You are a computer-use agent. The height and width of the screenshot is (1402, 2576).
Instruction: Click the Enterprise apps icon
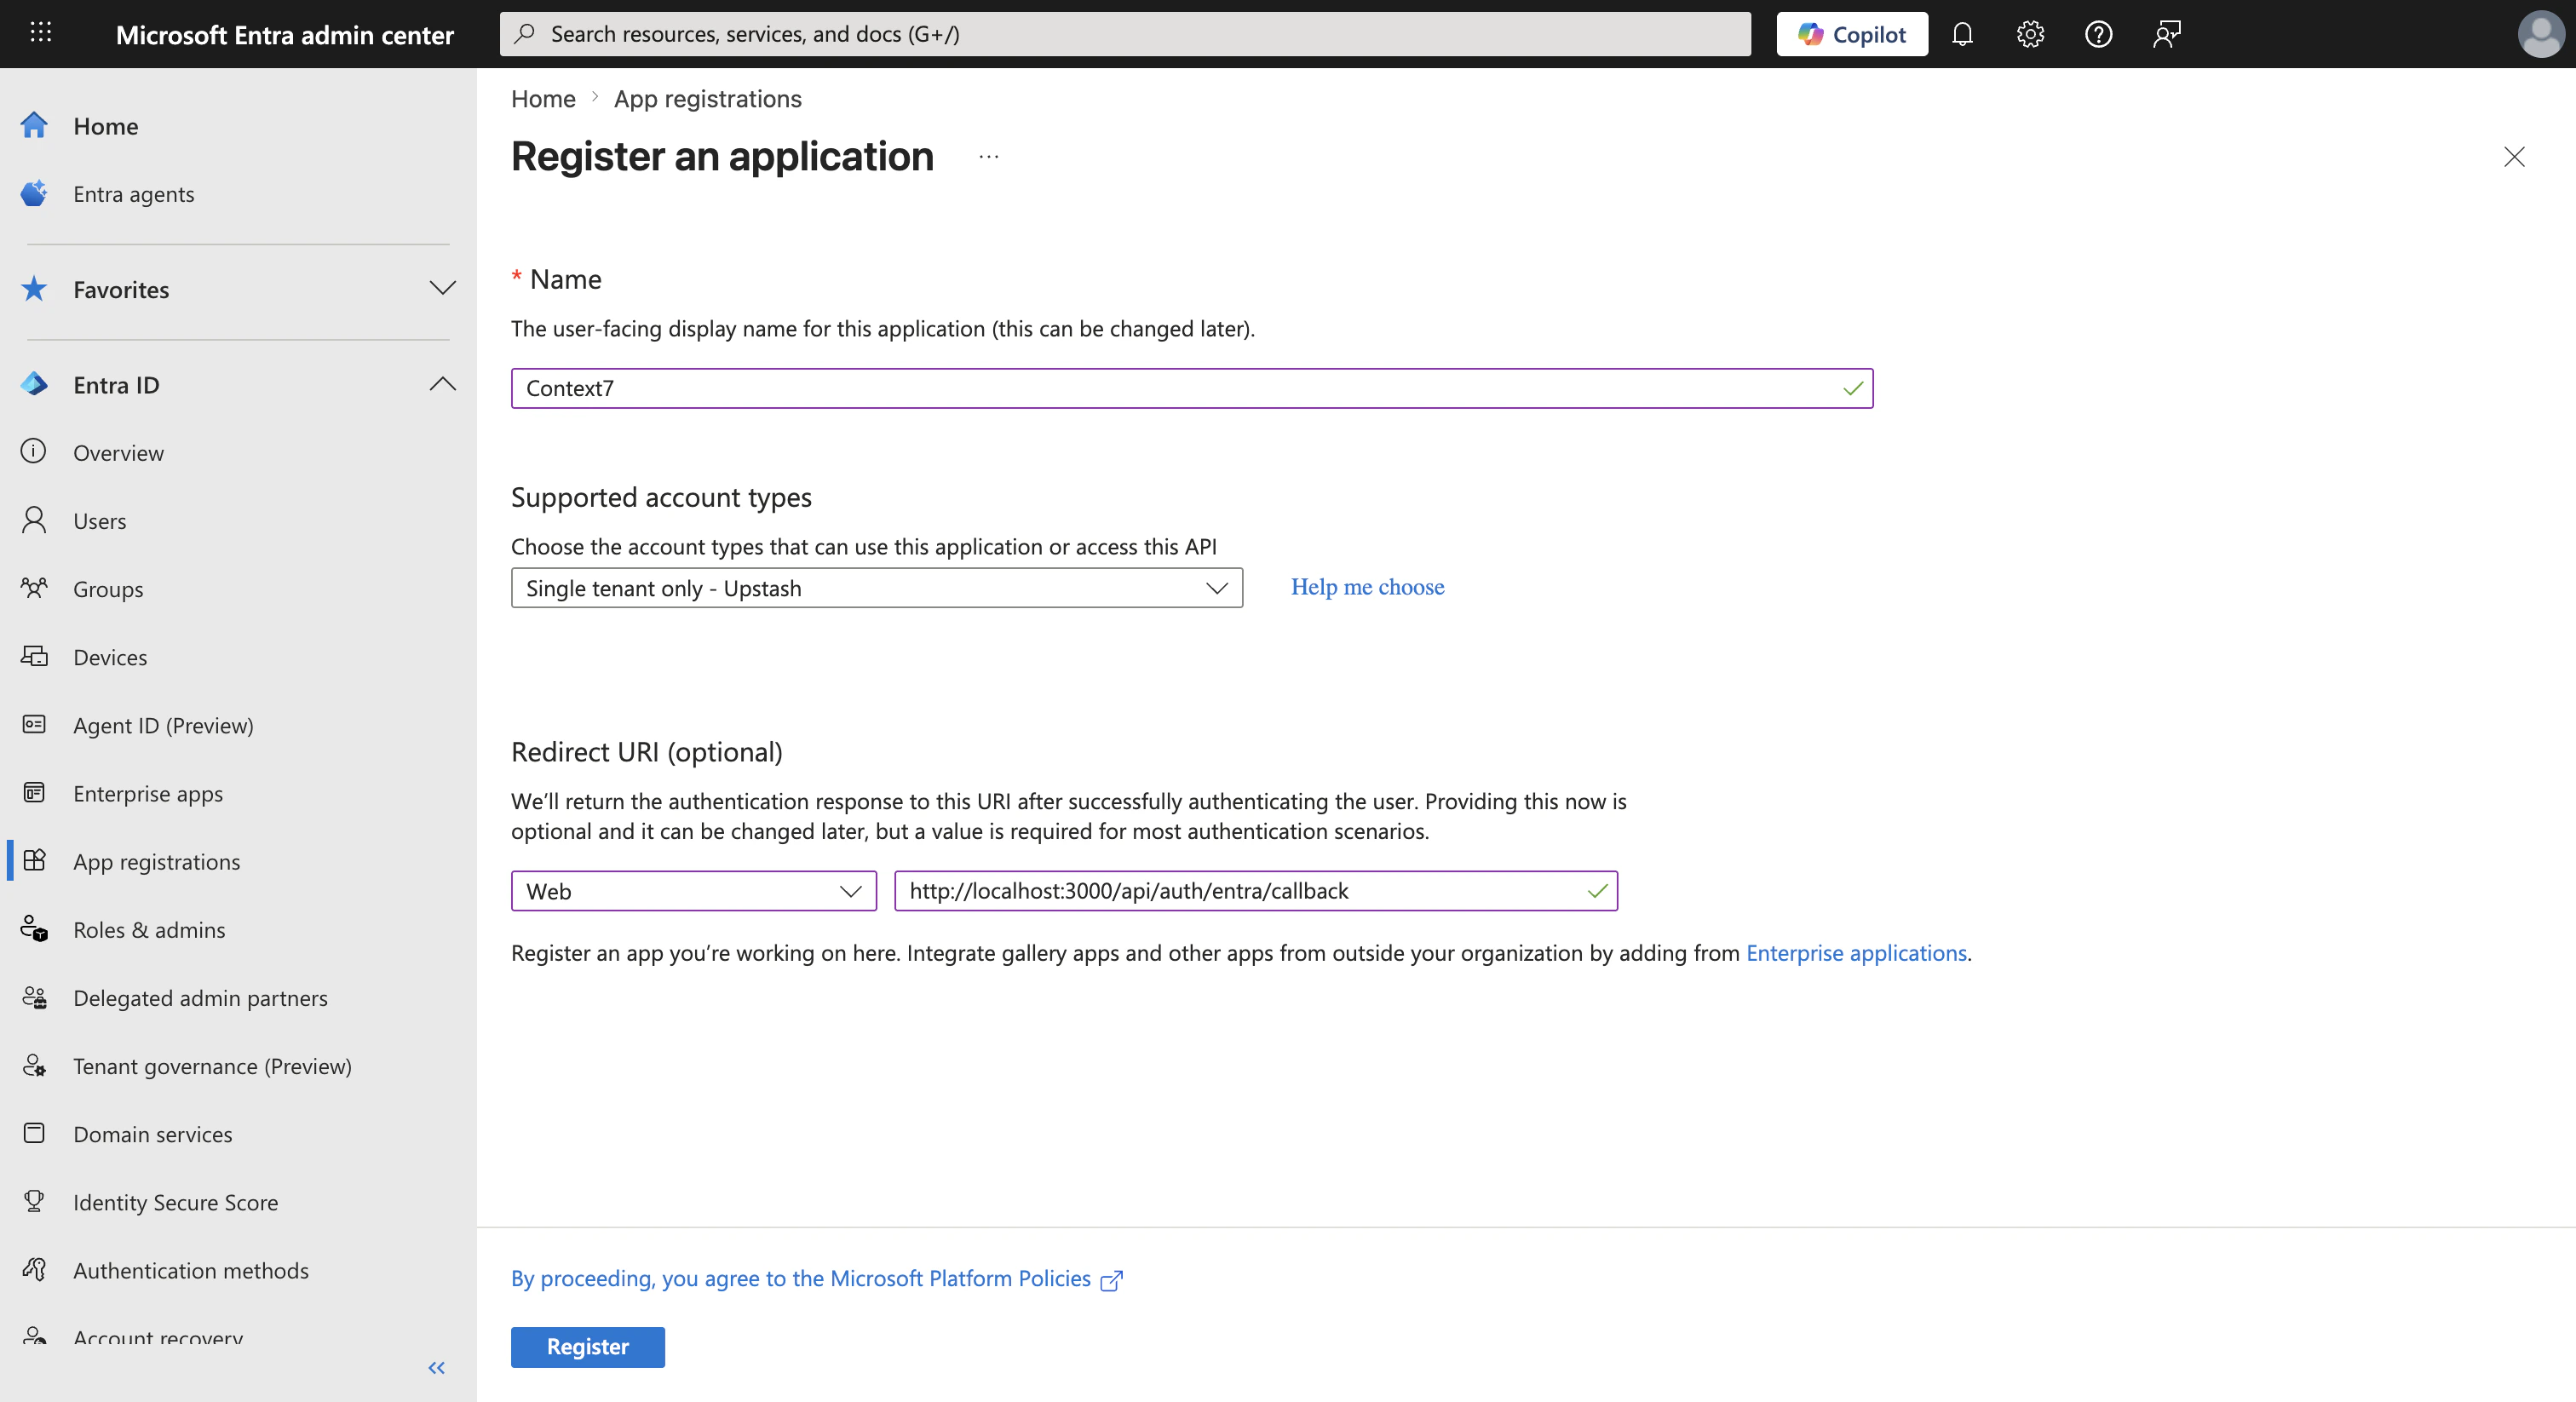click(x=34, y=792)
